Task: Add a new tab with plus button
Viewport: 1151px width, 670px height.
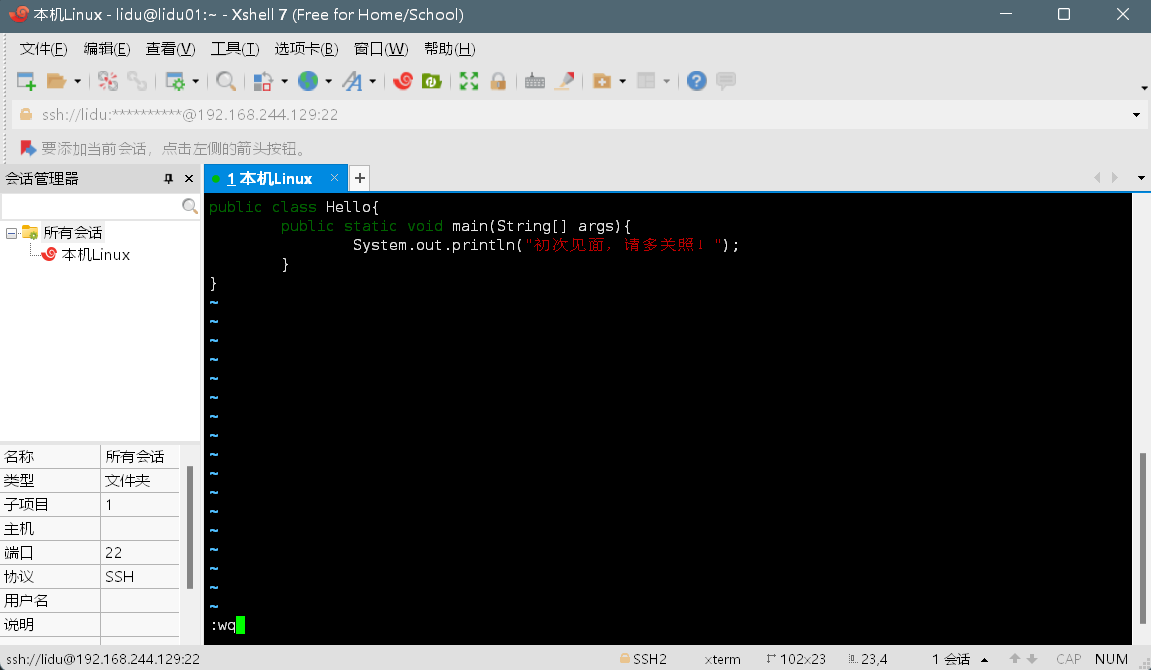Action: 360,178
